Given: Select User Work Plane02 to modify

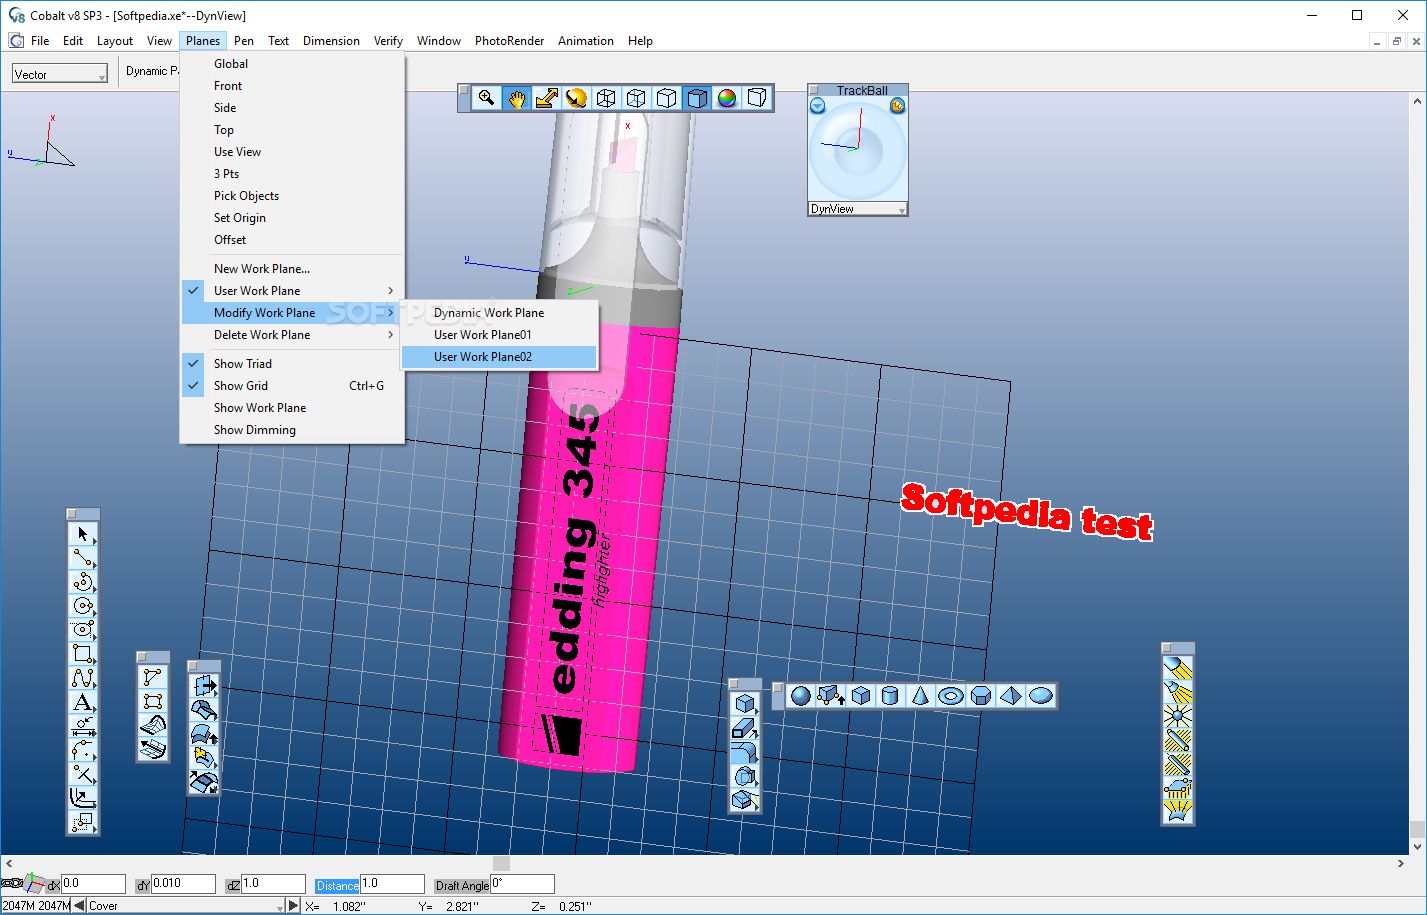Looking at the screenshot, I should point(499,357).
